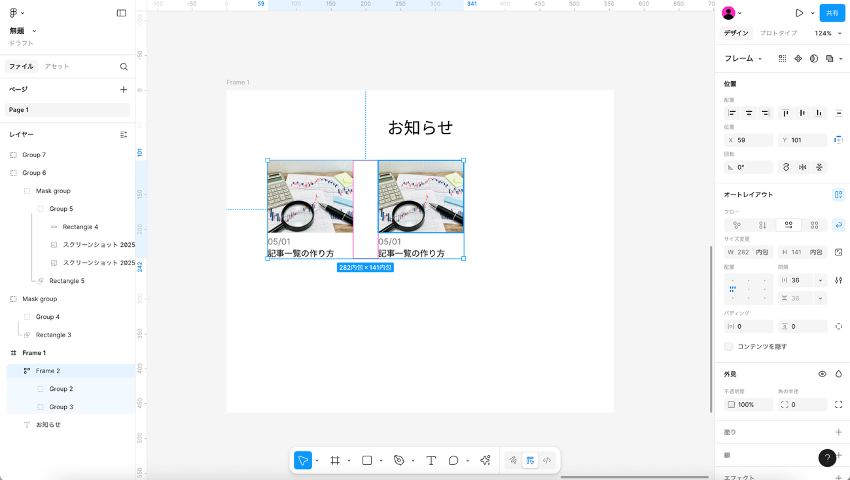Flip the selection horizontally

coord(803,168)
